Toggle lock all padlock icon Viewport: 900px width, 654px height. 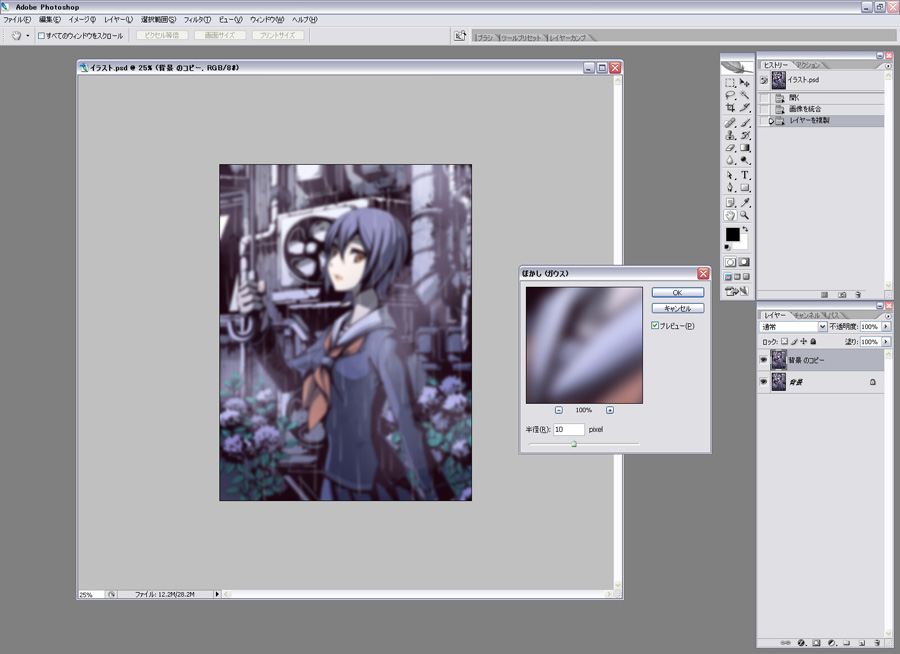point(813,341)
